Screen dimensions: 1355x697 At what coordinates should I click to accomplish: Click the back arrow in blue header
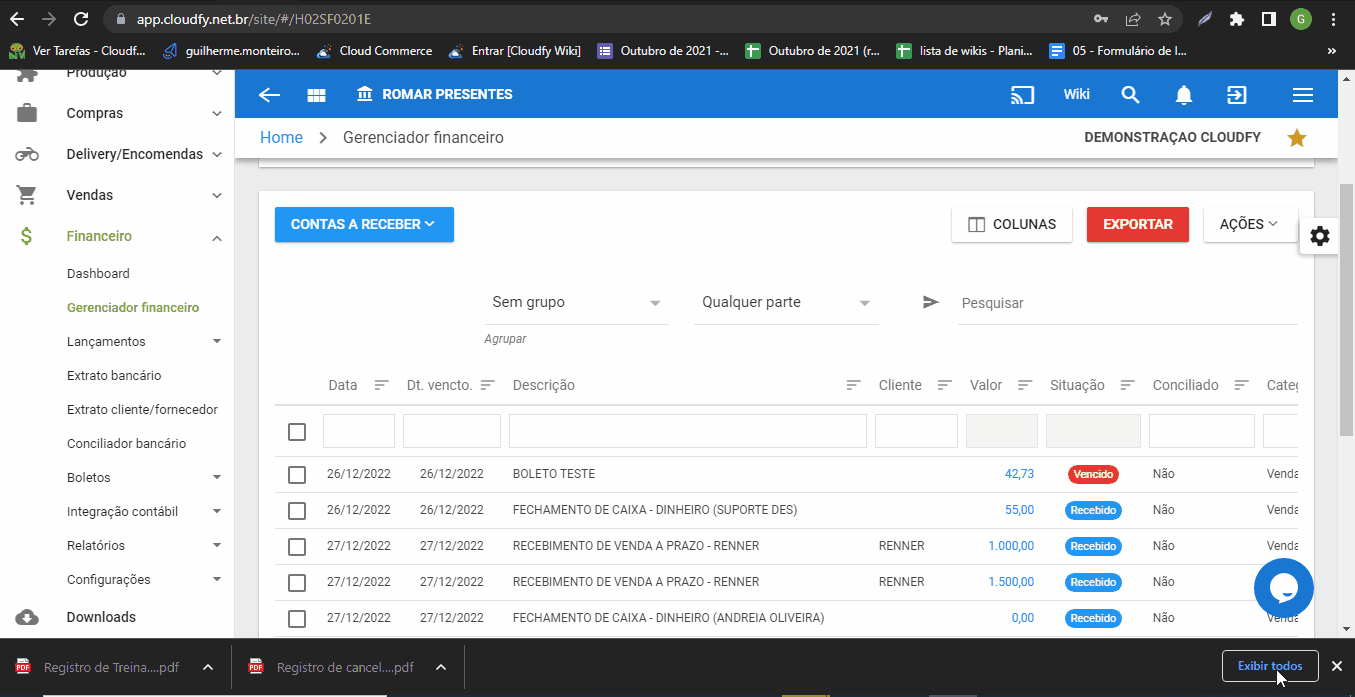click(269, 95)
